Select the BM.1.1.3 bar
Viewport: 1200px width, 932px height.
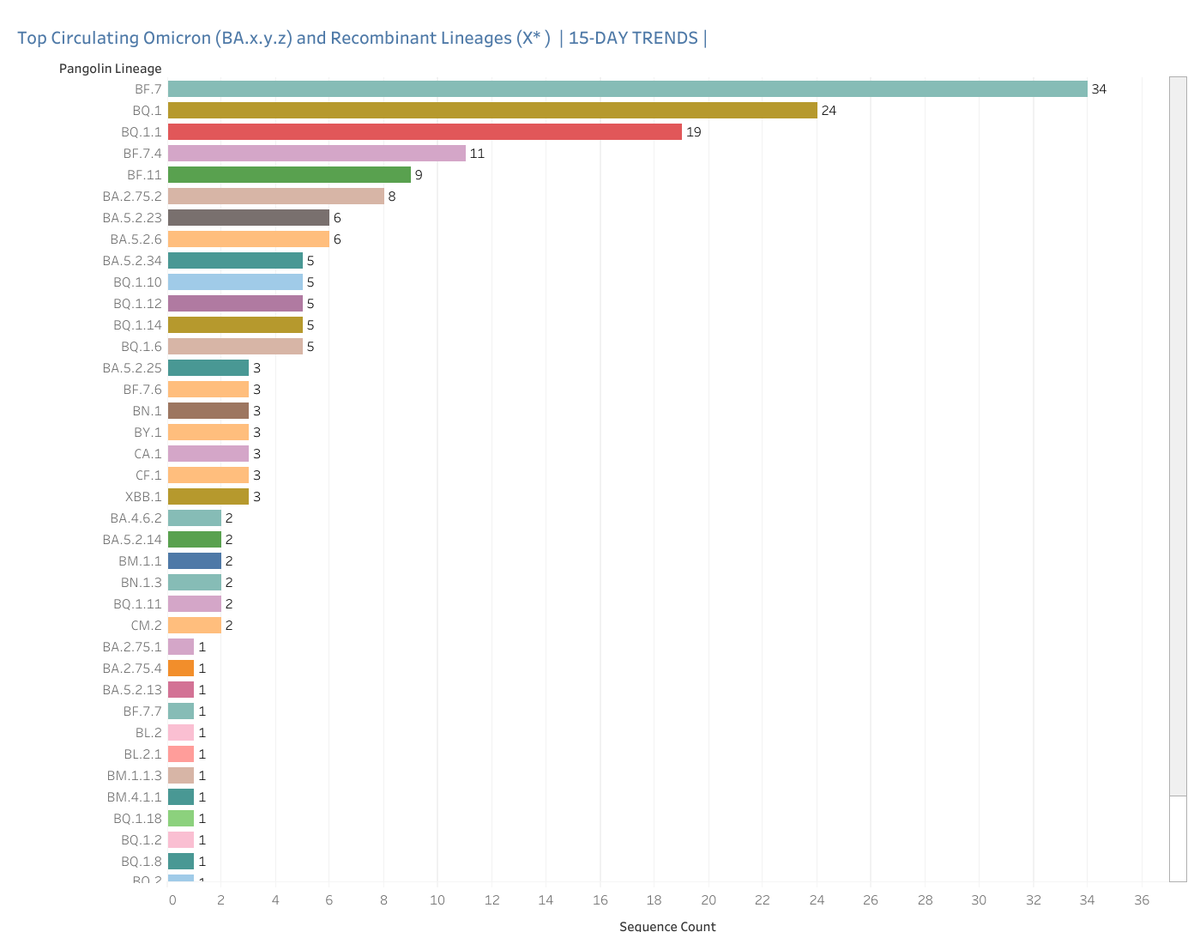181,776
